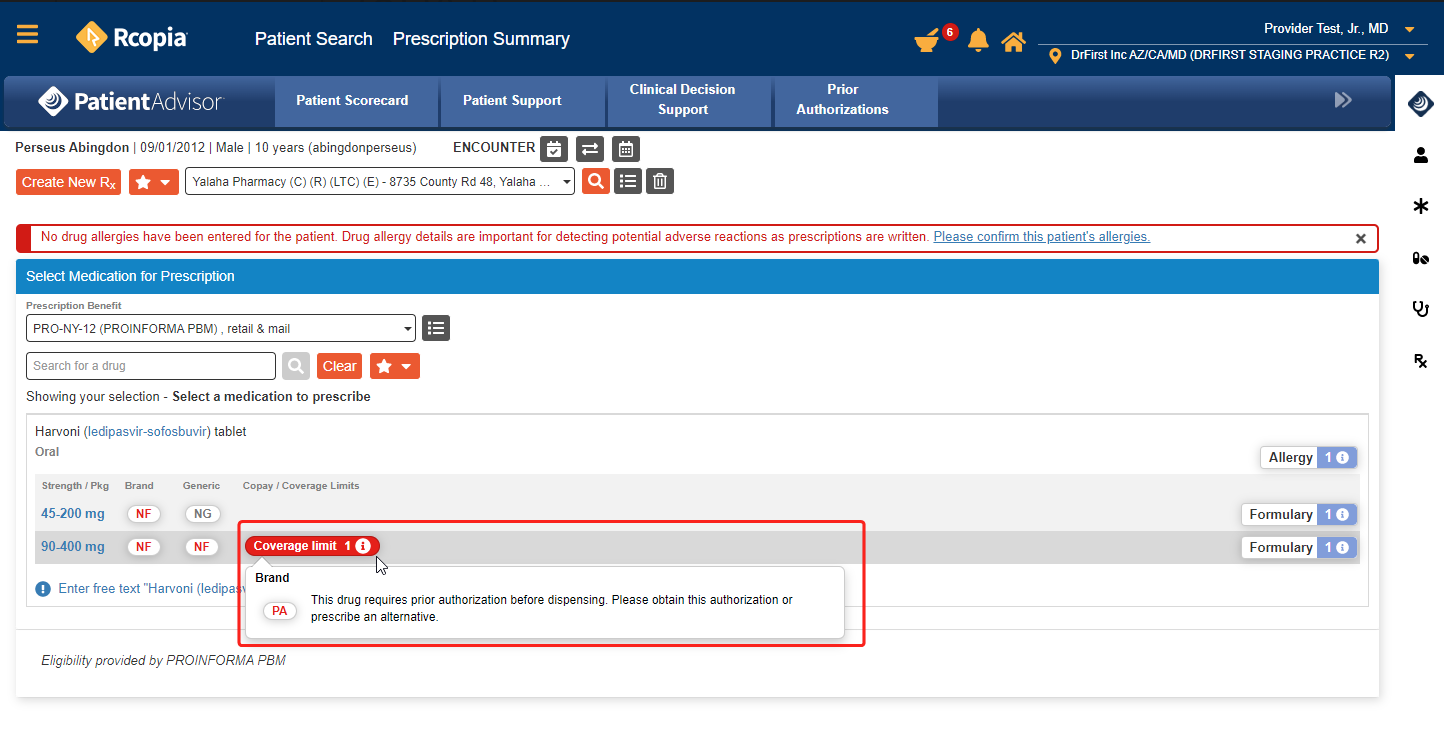The height and width of the screenshot is (741, 1444).
Task: Open the favorites star dropdown beside Clear
Action: (395, 366)
